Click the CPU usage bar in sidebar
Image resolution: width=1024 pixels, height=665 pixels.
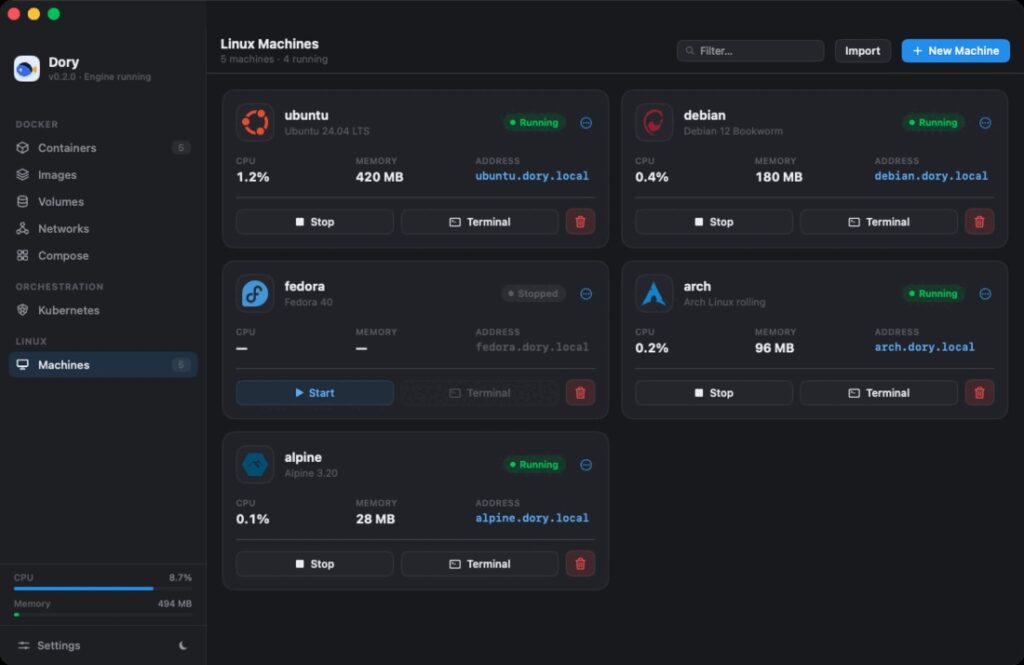coord(103,589)
